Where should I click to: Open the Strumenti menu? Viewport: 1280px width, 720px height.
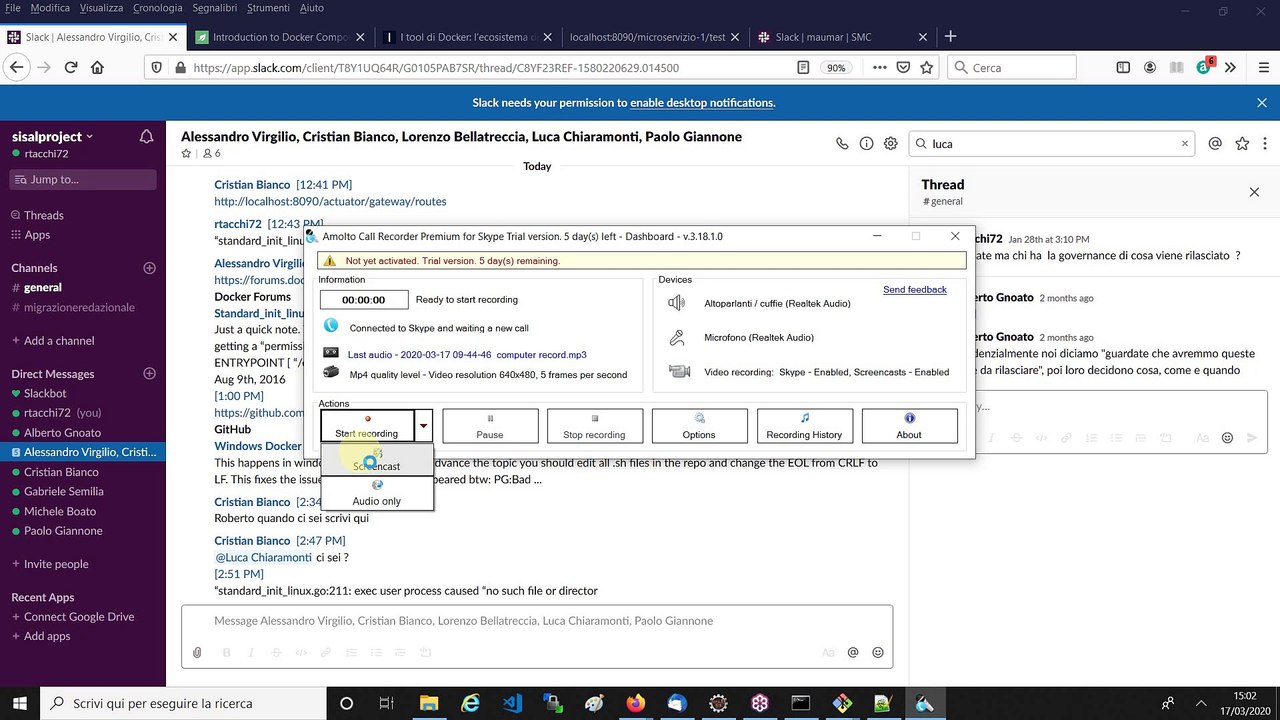point(267,8)
